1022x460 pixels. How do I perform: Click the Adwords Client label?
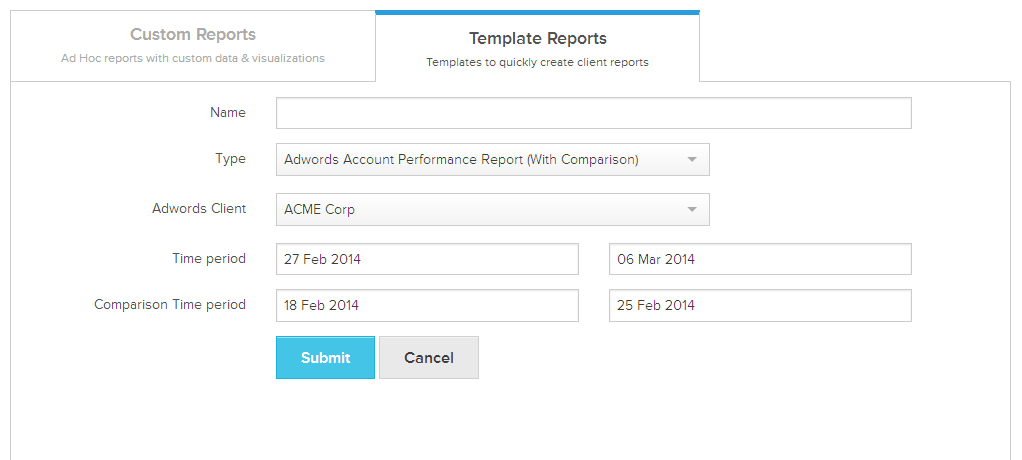[x=199, y=210]
